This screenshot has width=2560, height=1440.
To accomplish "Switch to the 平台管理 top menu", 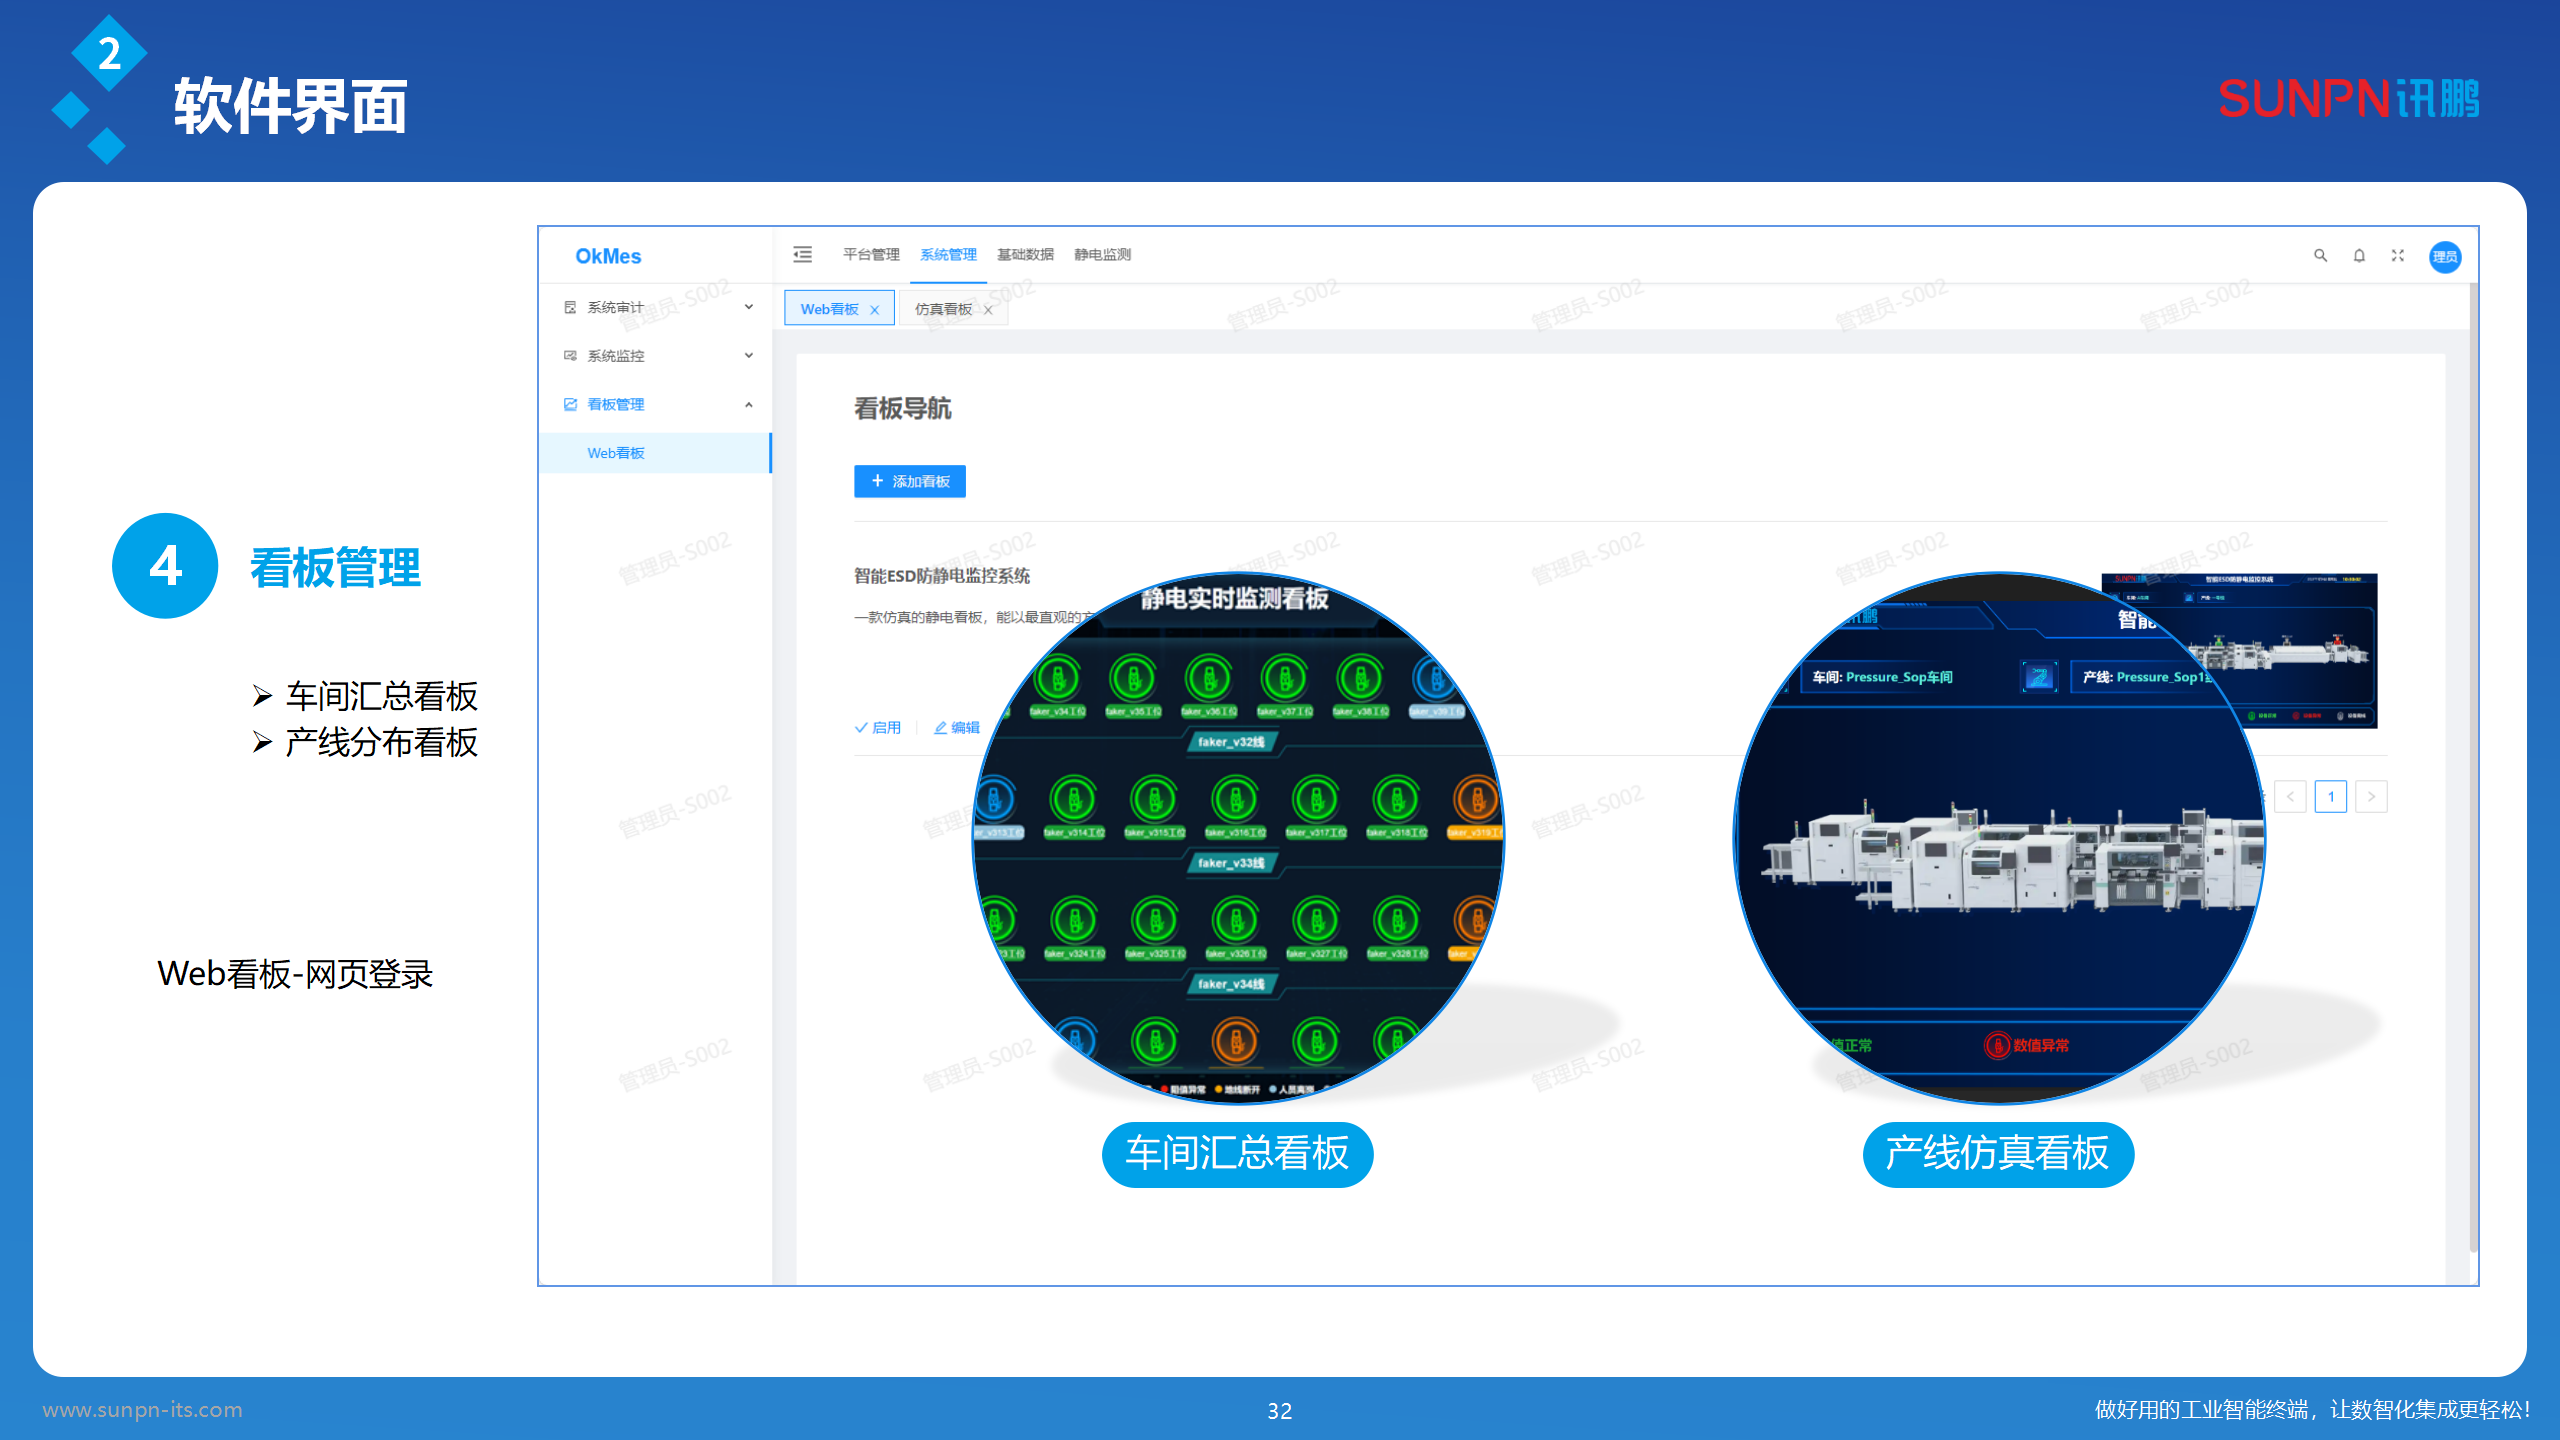I will (x=870, y=255).
